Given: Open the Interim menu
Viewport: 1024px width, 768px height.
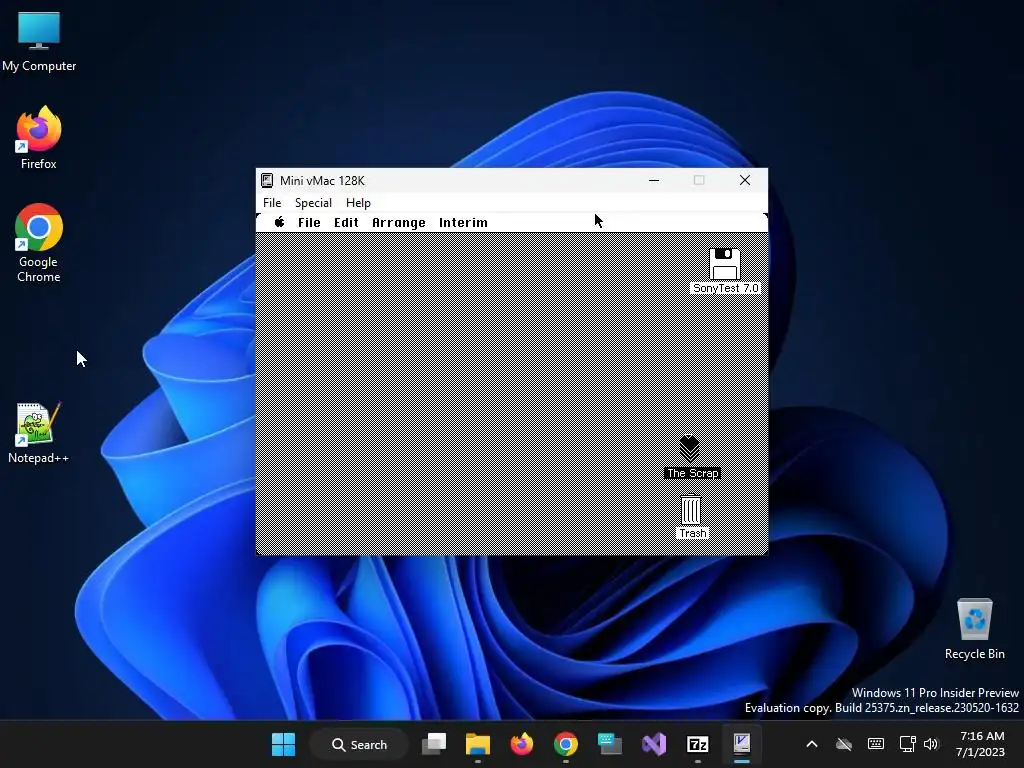Looking at the screenshot, I should [463, 223].
